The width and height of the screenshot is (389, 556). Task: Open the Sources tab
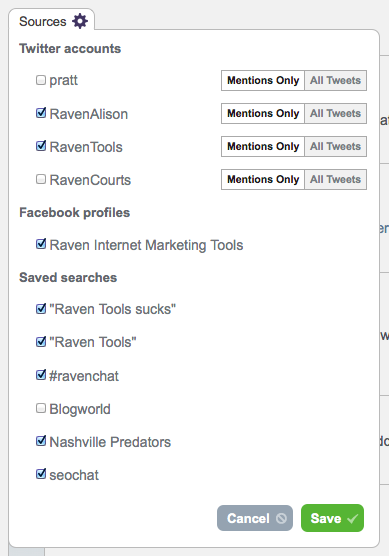click(51, 20)
